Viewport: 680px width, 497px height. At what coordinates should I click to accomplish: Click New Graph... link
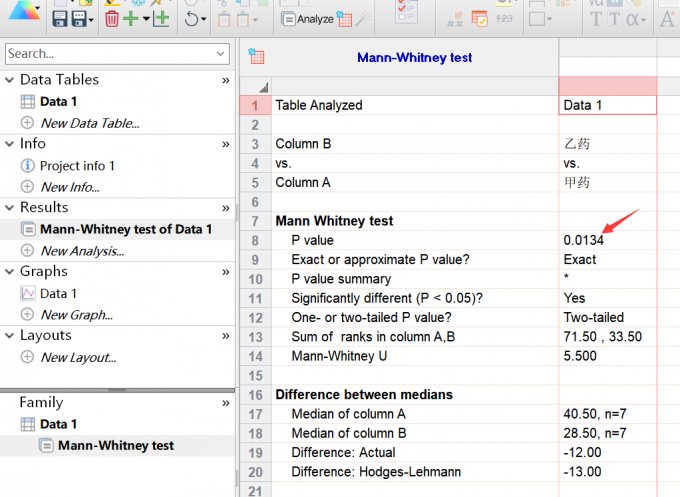77,314
